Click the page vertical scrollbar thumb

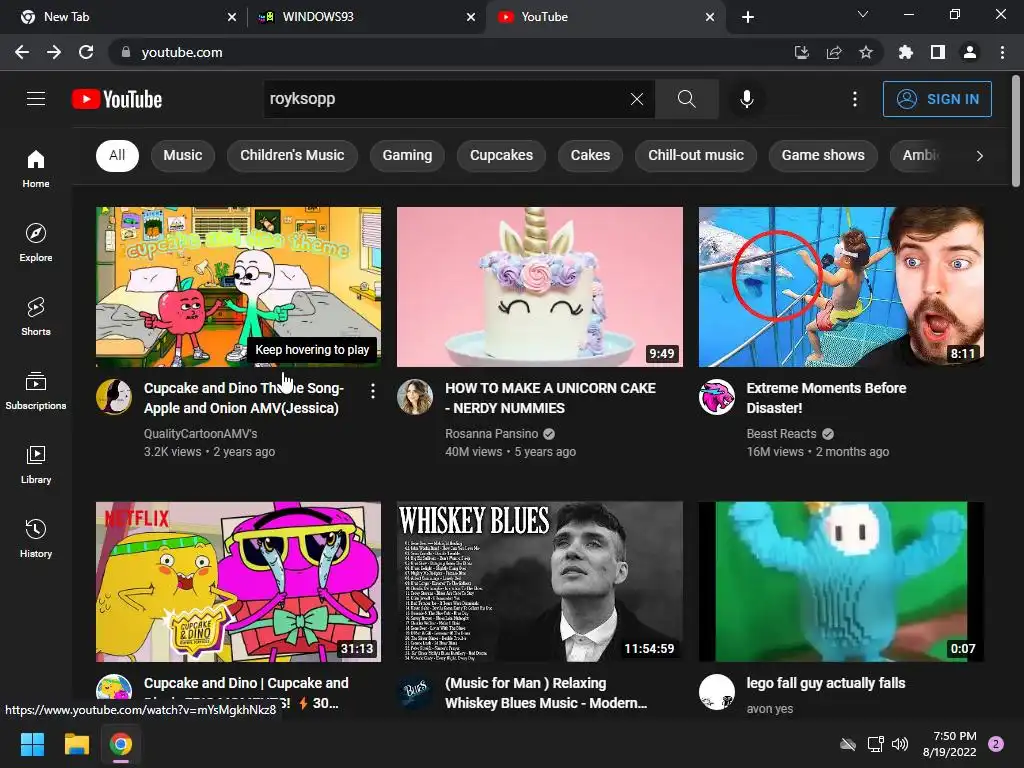1016,131
